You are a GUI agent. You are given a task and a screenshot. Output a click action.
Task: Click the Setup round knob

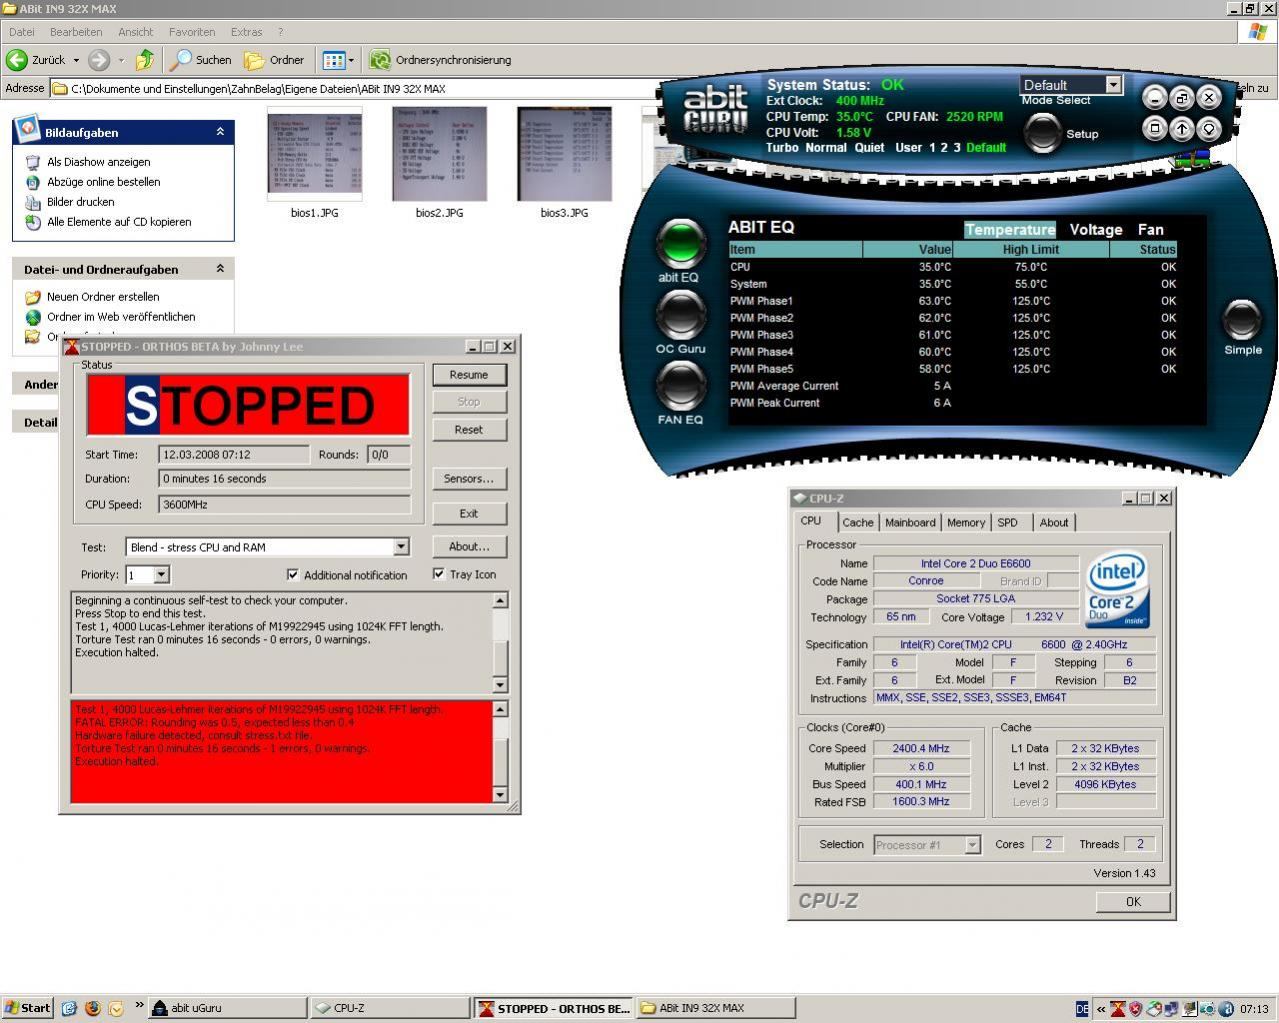[x=1042, y=133]
